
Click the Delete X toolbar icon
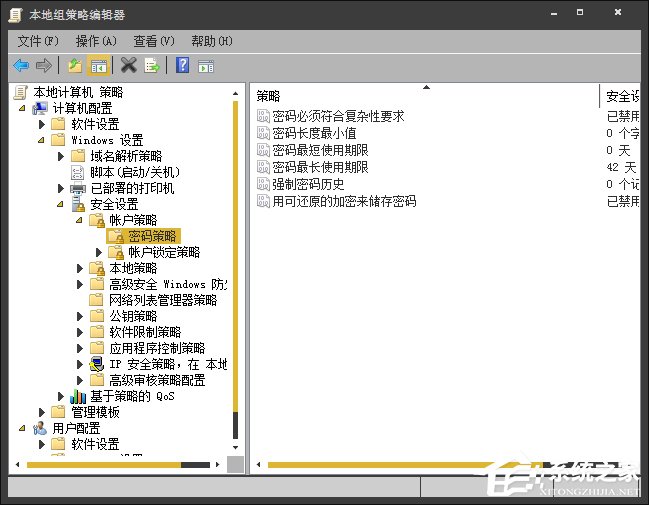[128, 65]
